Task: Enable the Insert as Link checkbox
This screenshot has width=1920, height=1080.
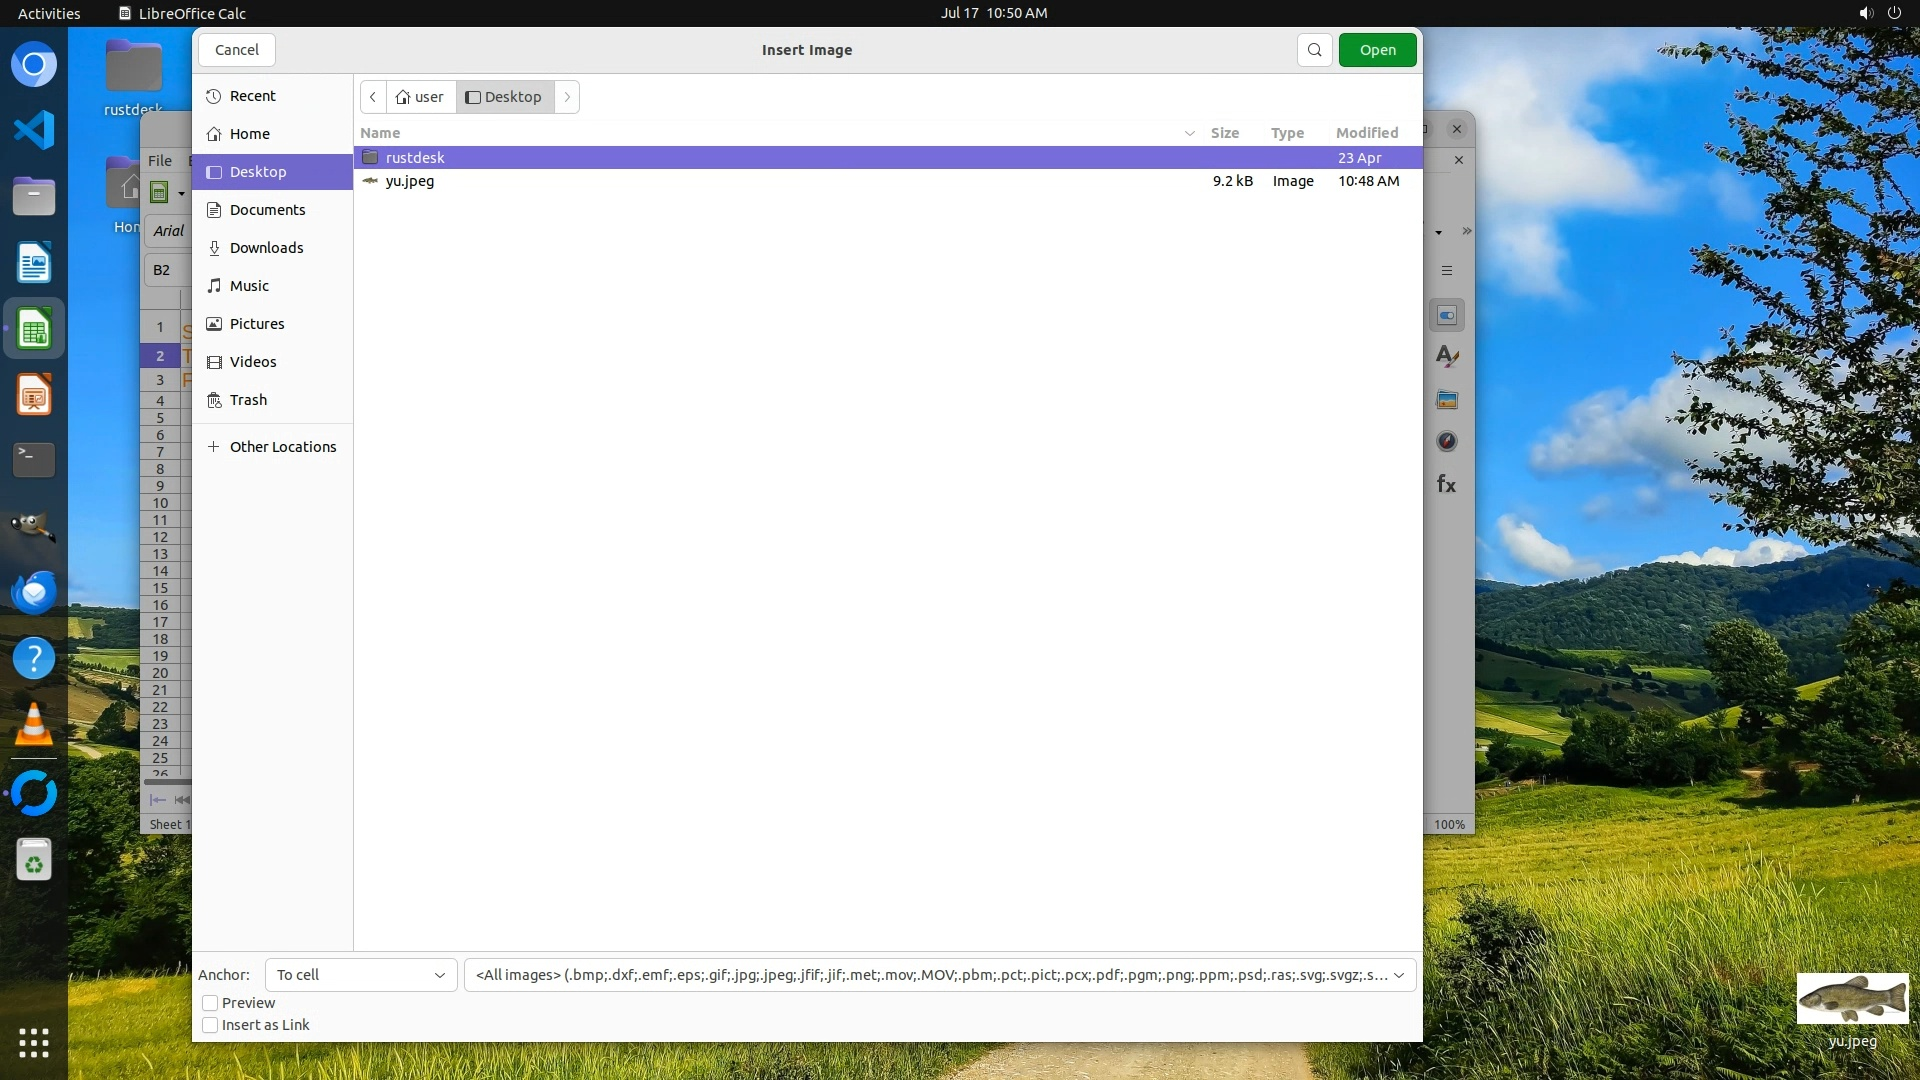Action: pyautogui.click(x=210, y=1025)
